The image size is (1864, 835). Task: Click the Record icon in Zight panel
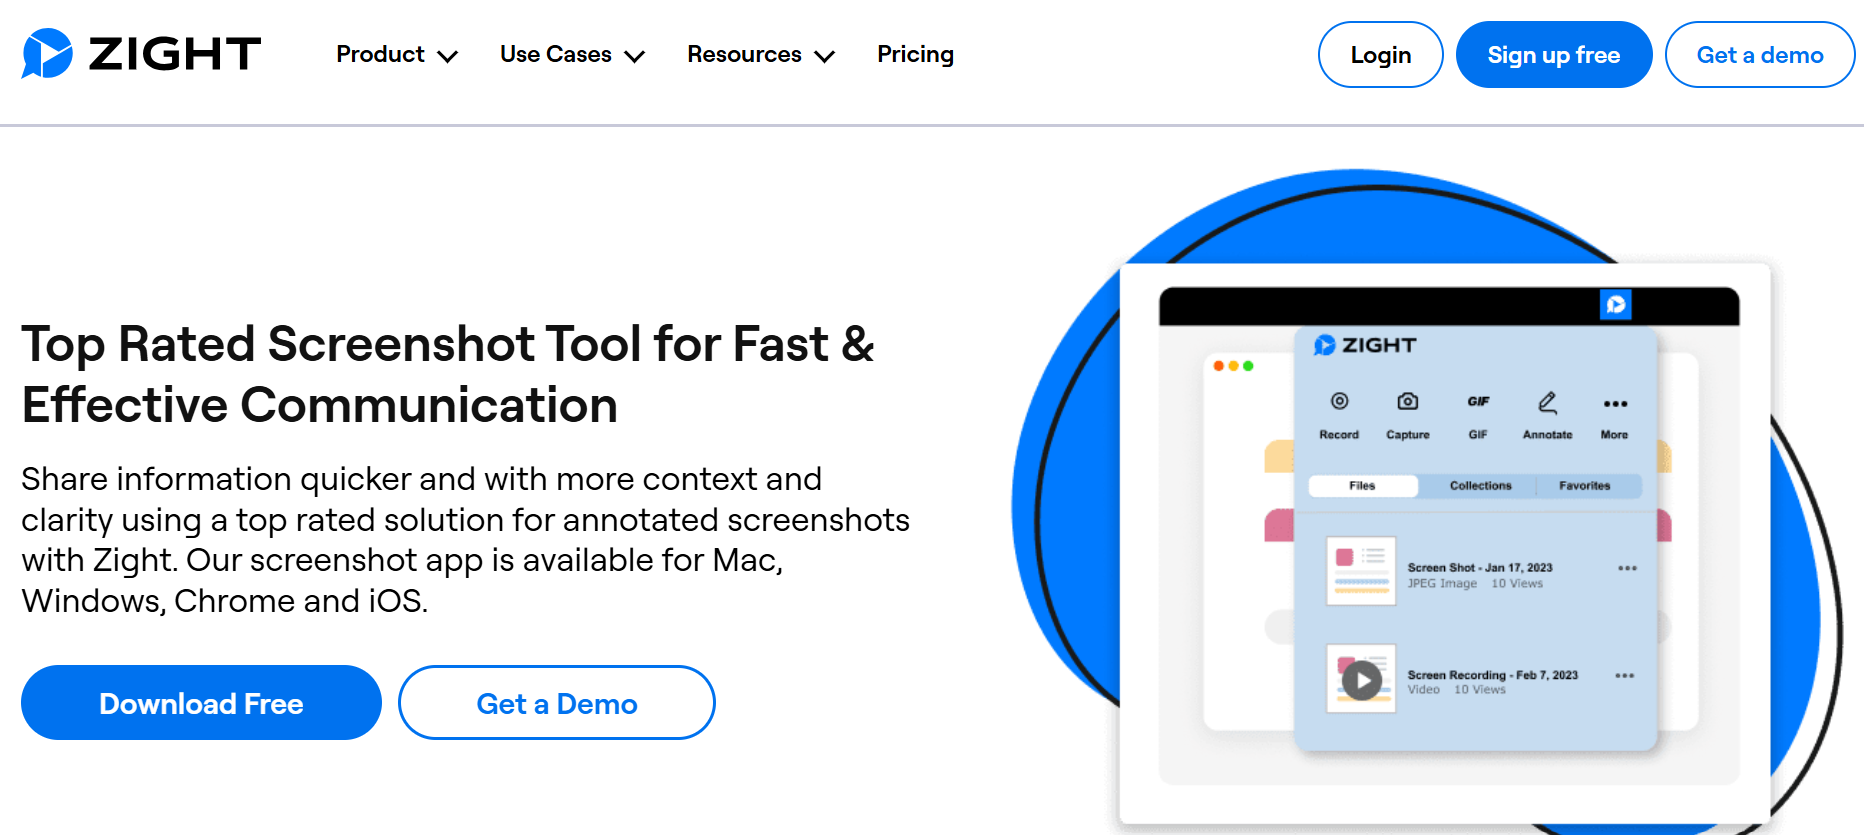point(1339,402)
